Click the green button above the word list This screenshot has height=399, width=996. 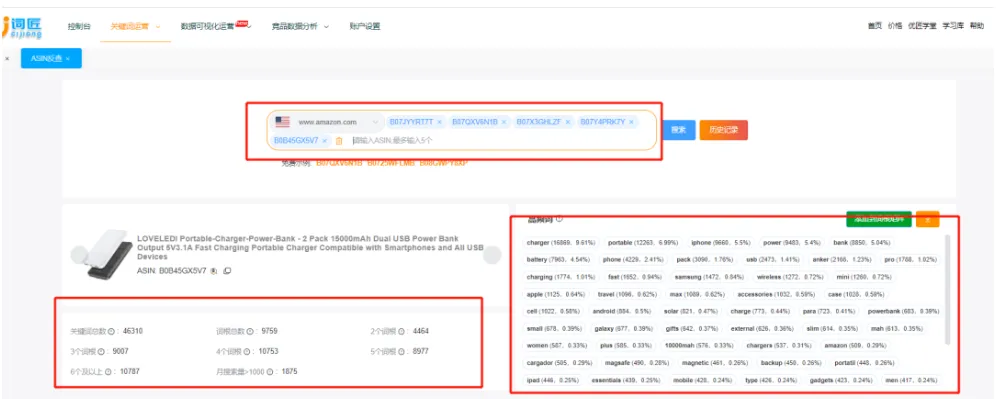point(878,219)
